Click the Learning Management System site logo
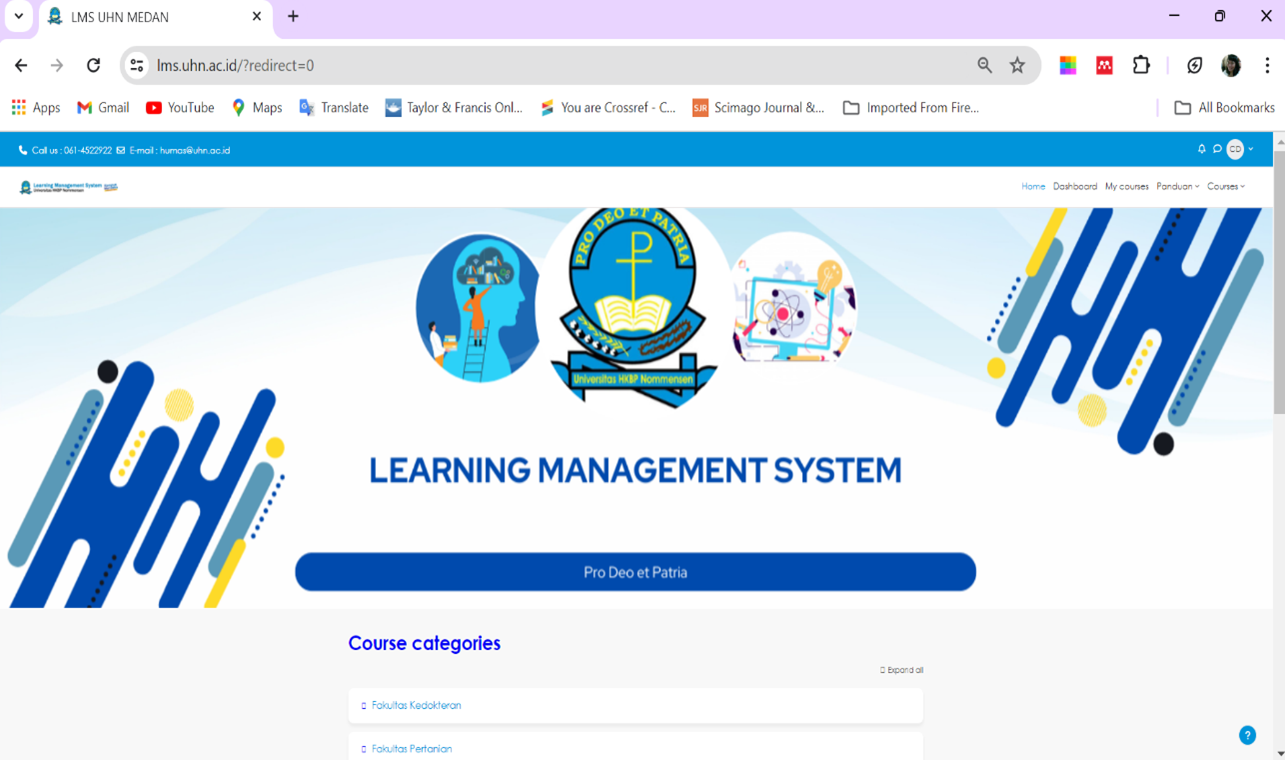Image resolution: width=1285 pixels, height=760 pixels. click(x=69, y=187)
